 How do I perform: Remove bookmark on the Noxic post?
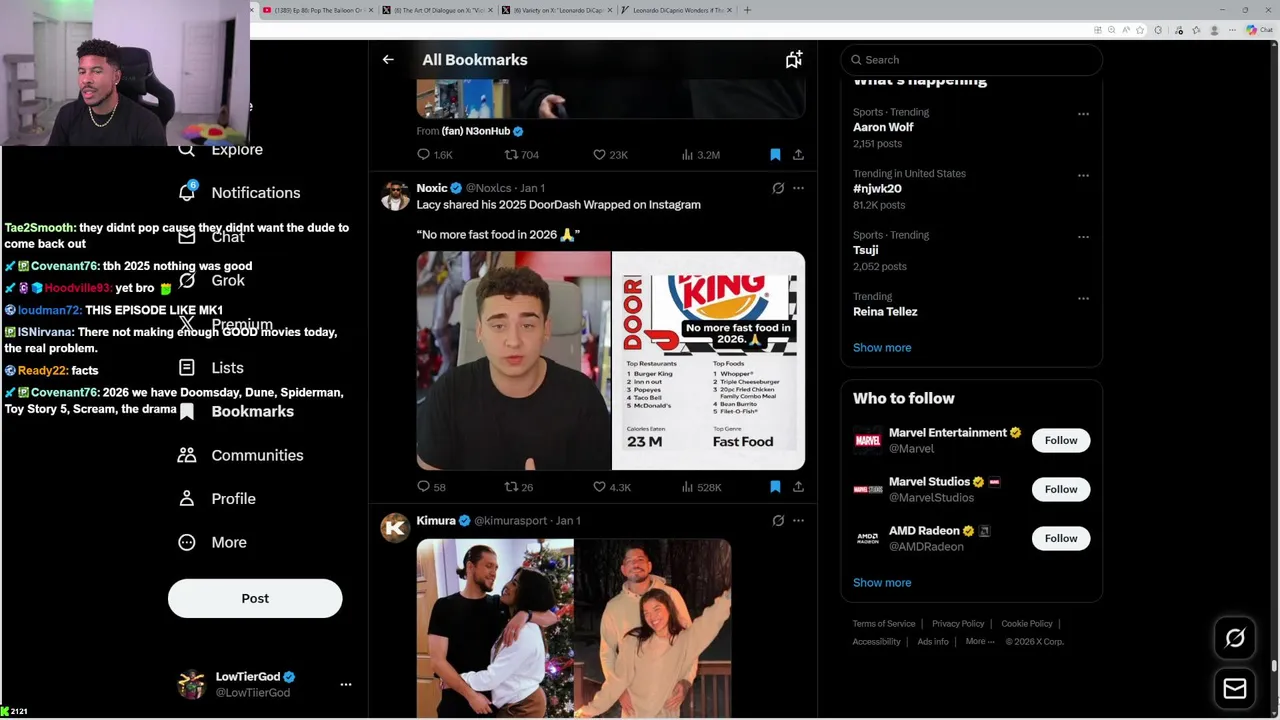775,487
